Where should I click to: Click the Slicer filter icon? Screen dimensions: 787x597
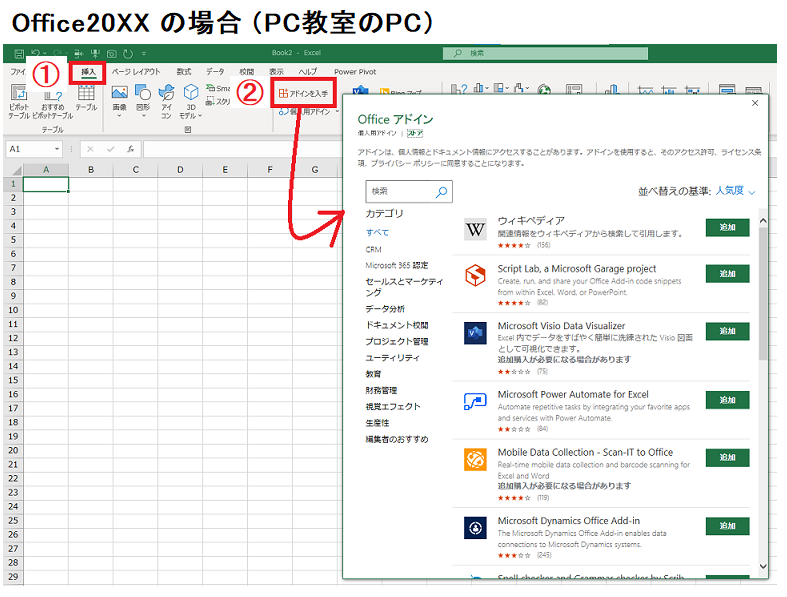[x=727, y=90]
